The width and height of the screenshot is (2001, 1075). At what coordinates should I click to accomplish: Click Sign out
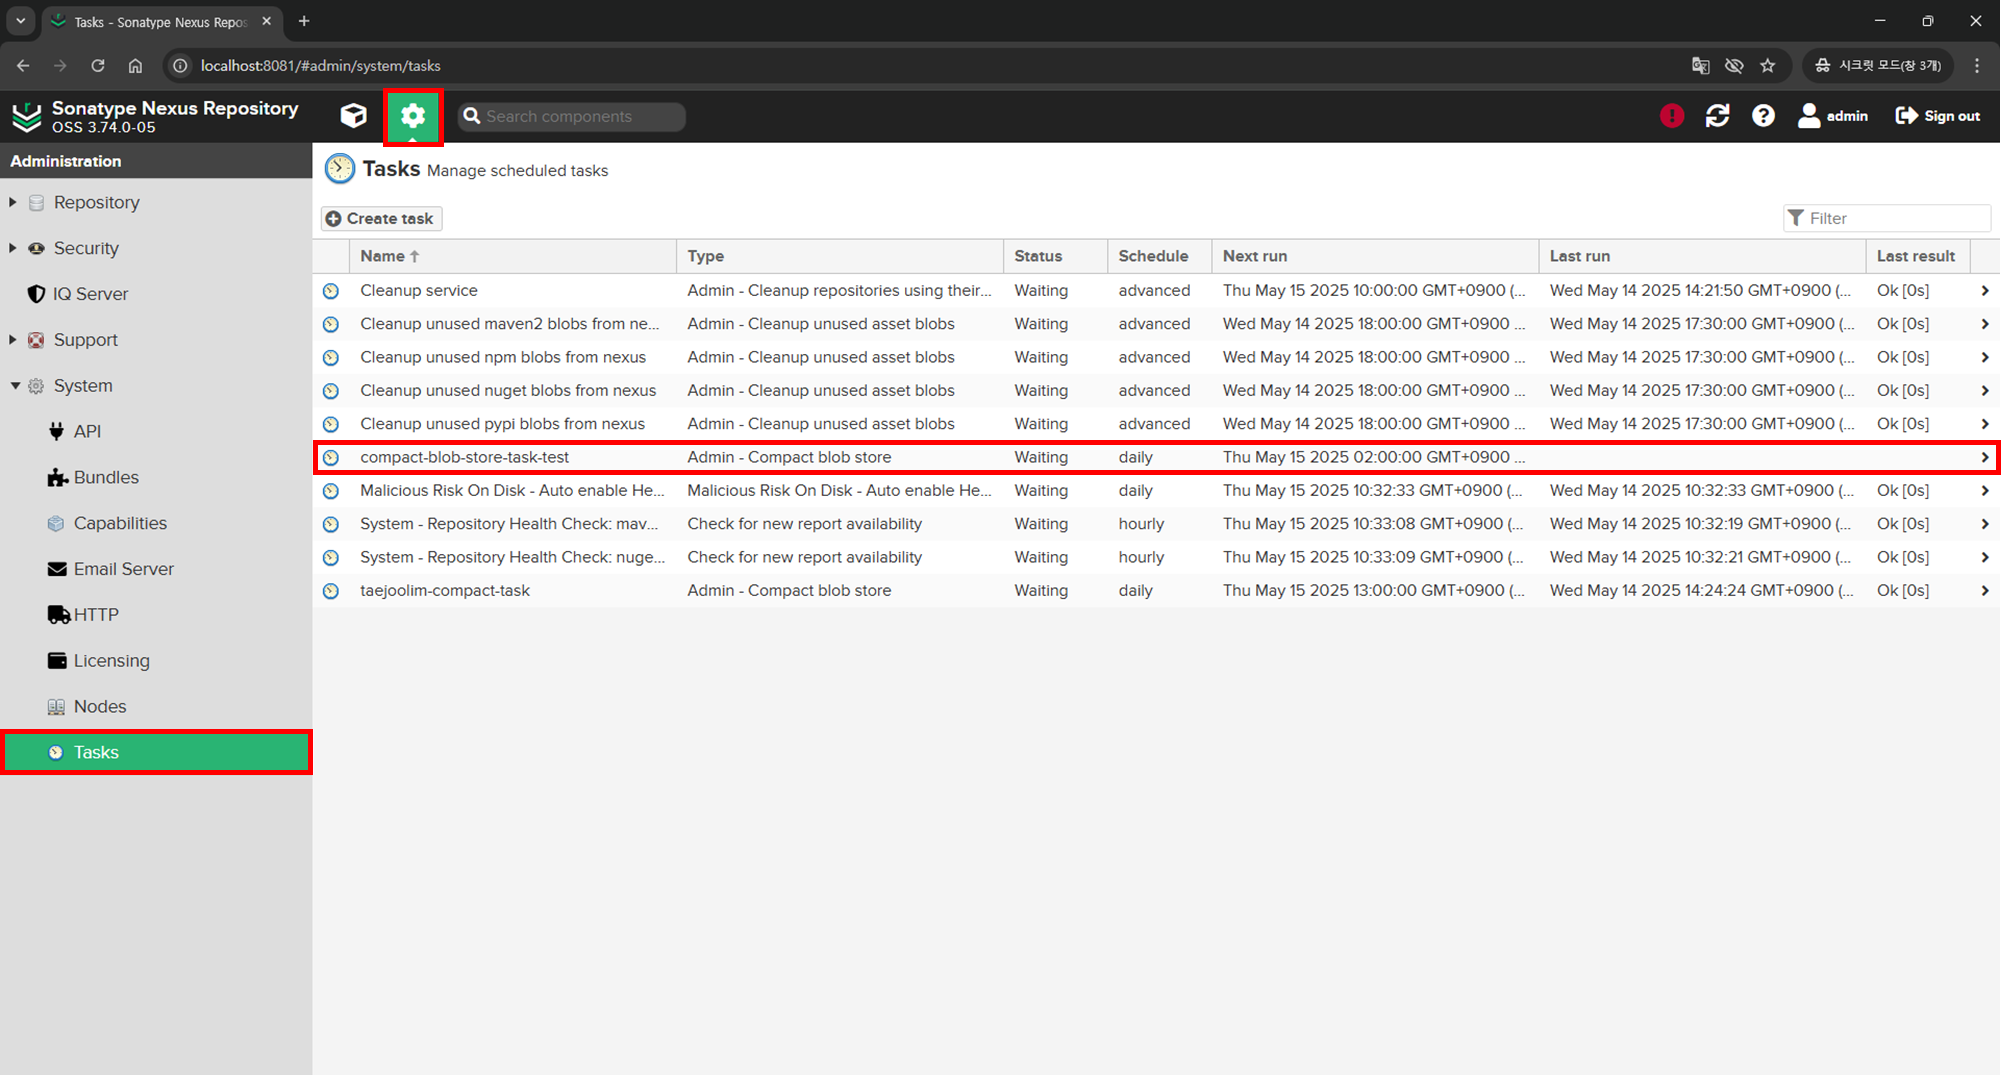tap(1938, 116)
